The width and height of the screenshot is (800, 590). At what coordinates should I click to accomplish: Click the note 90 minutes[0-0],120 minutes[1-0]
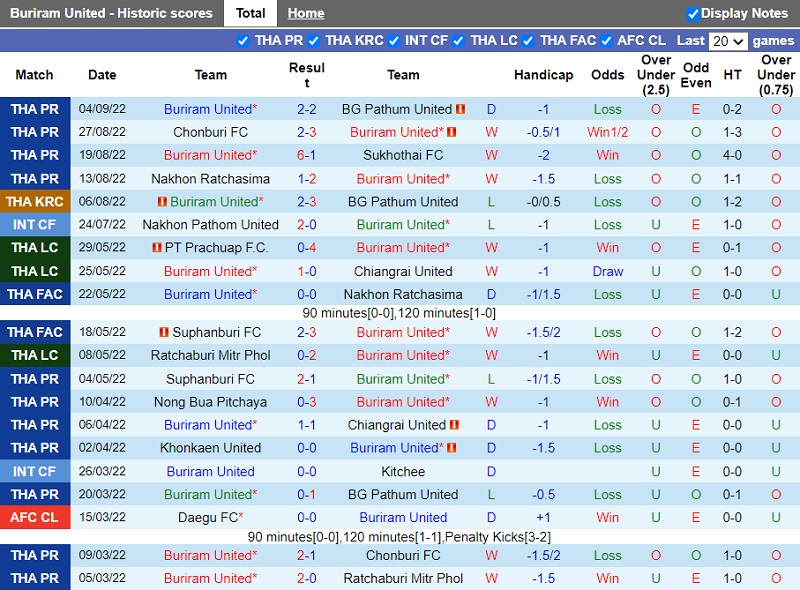[x=399, y=313]
